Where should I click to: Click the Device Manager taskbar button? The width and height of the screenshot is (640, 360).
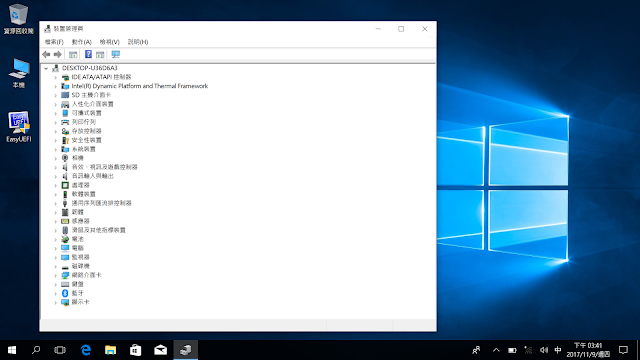coord(186,350)
